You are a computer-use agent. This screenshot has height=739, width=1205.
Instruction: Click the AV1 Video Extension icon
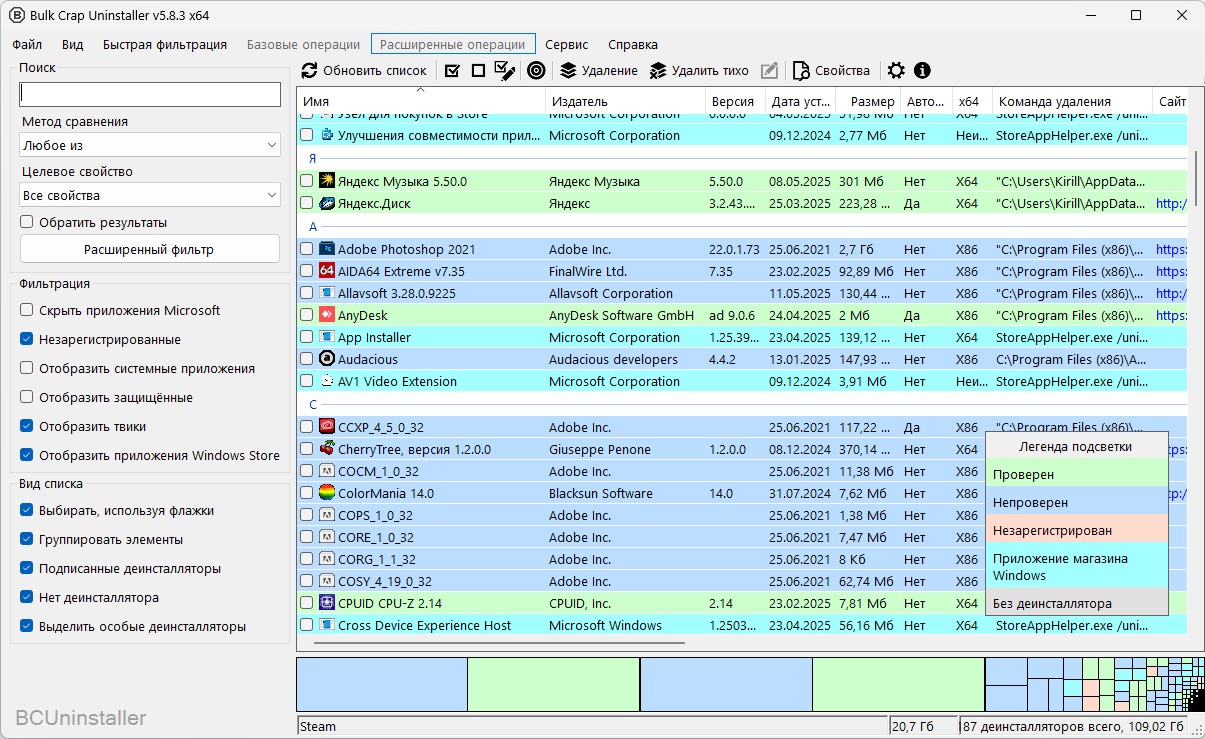tap(326, 381)
